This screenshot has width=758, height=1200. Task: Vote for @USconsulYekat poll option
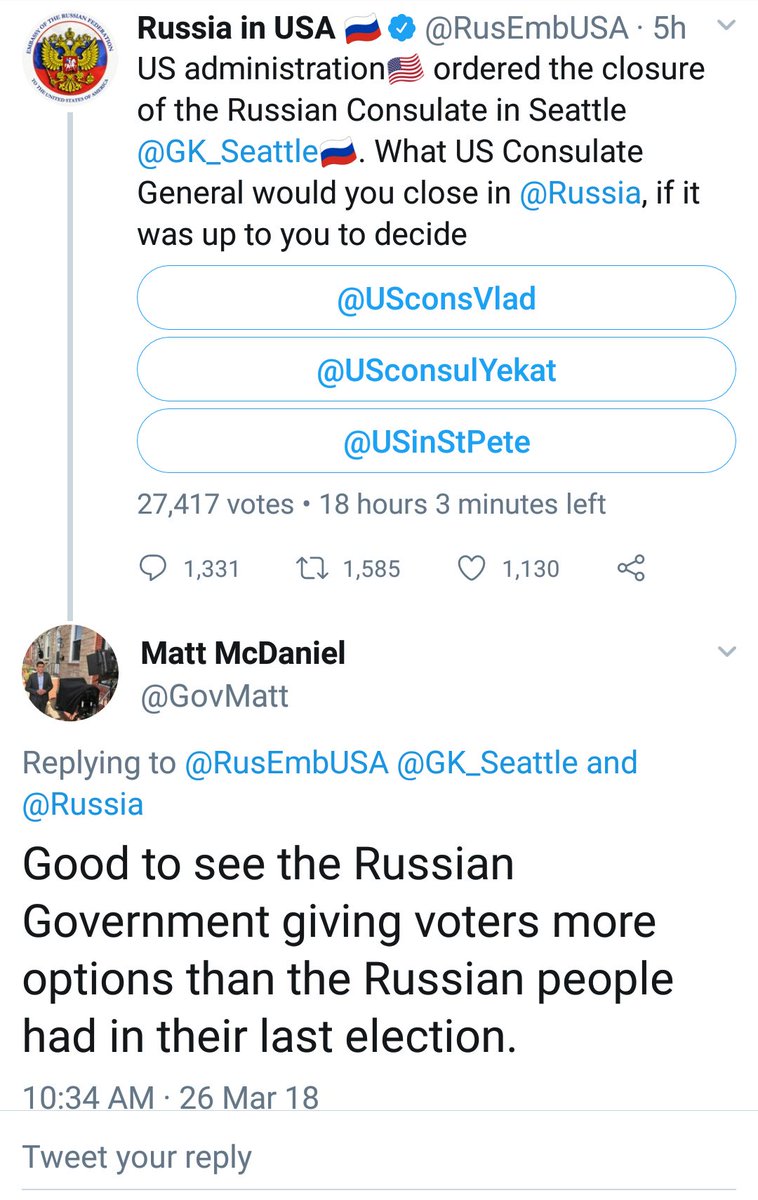(x=436, y=371)
